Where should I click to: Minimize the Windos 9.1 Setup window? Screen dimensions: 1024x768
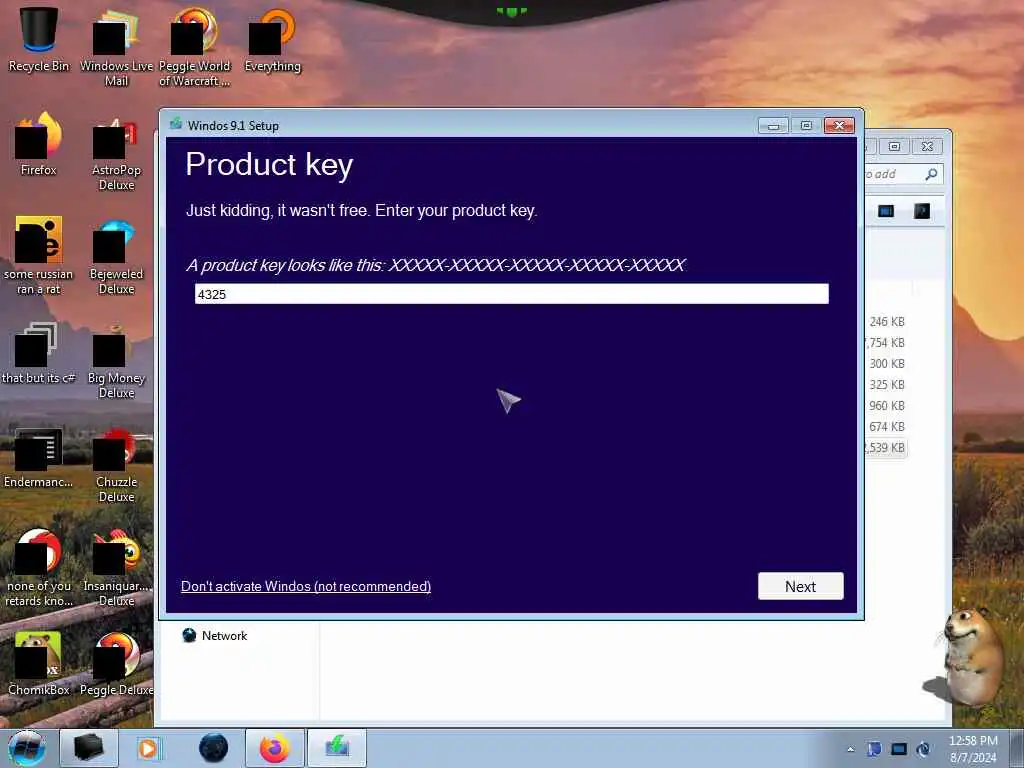point(773,125)
